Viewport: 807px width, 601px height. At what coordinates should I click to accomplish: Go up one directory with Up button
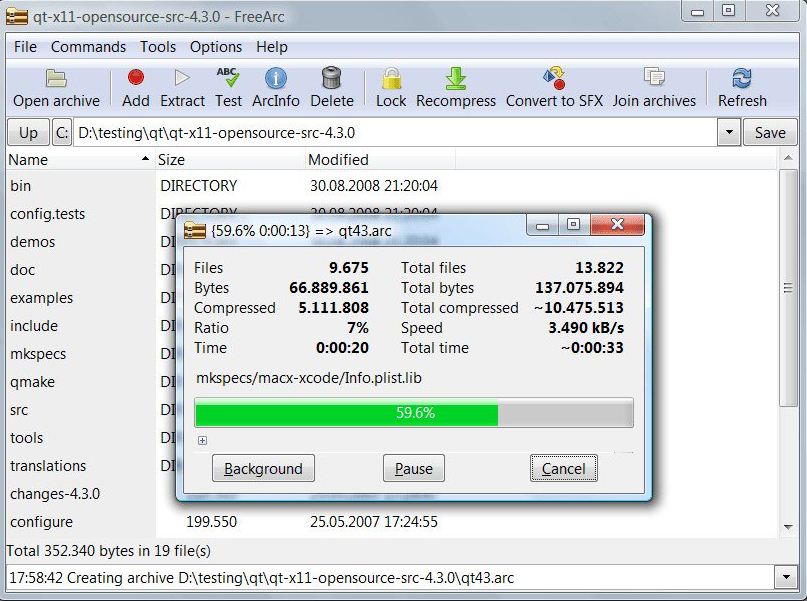point(28,133)
